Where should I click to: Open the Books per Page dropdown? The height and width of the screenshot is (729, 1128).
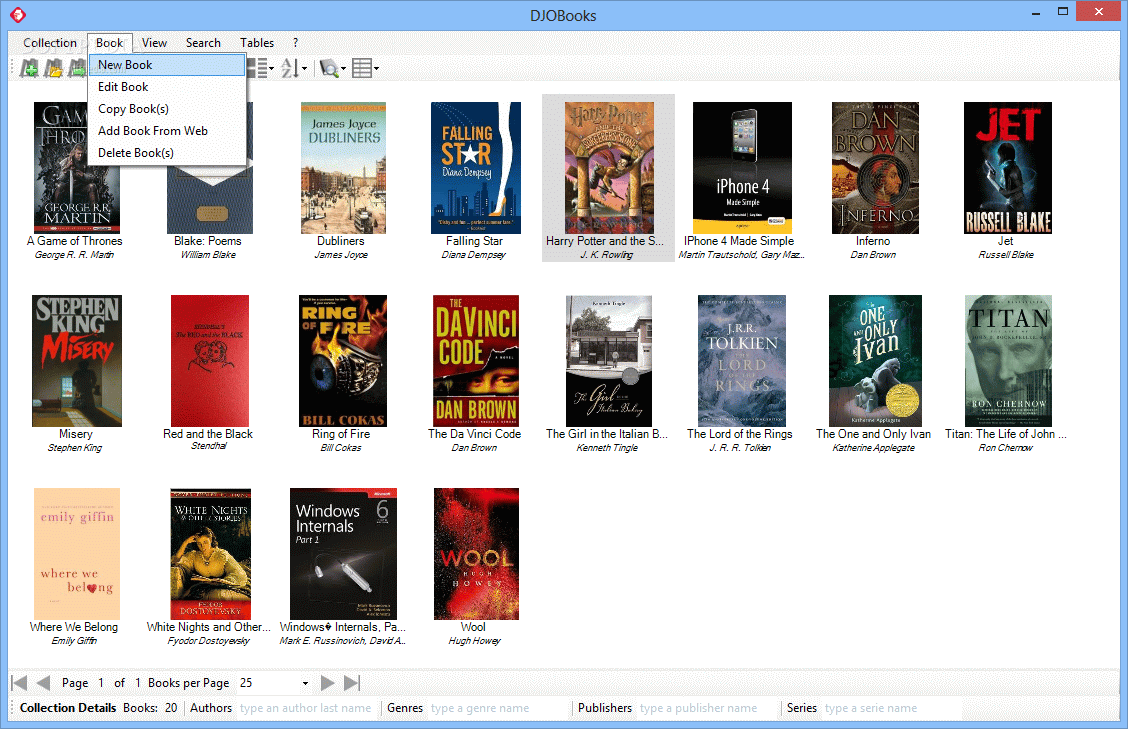(305, 683)
